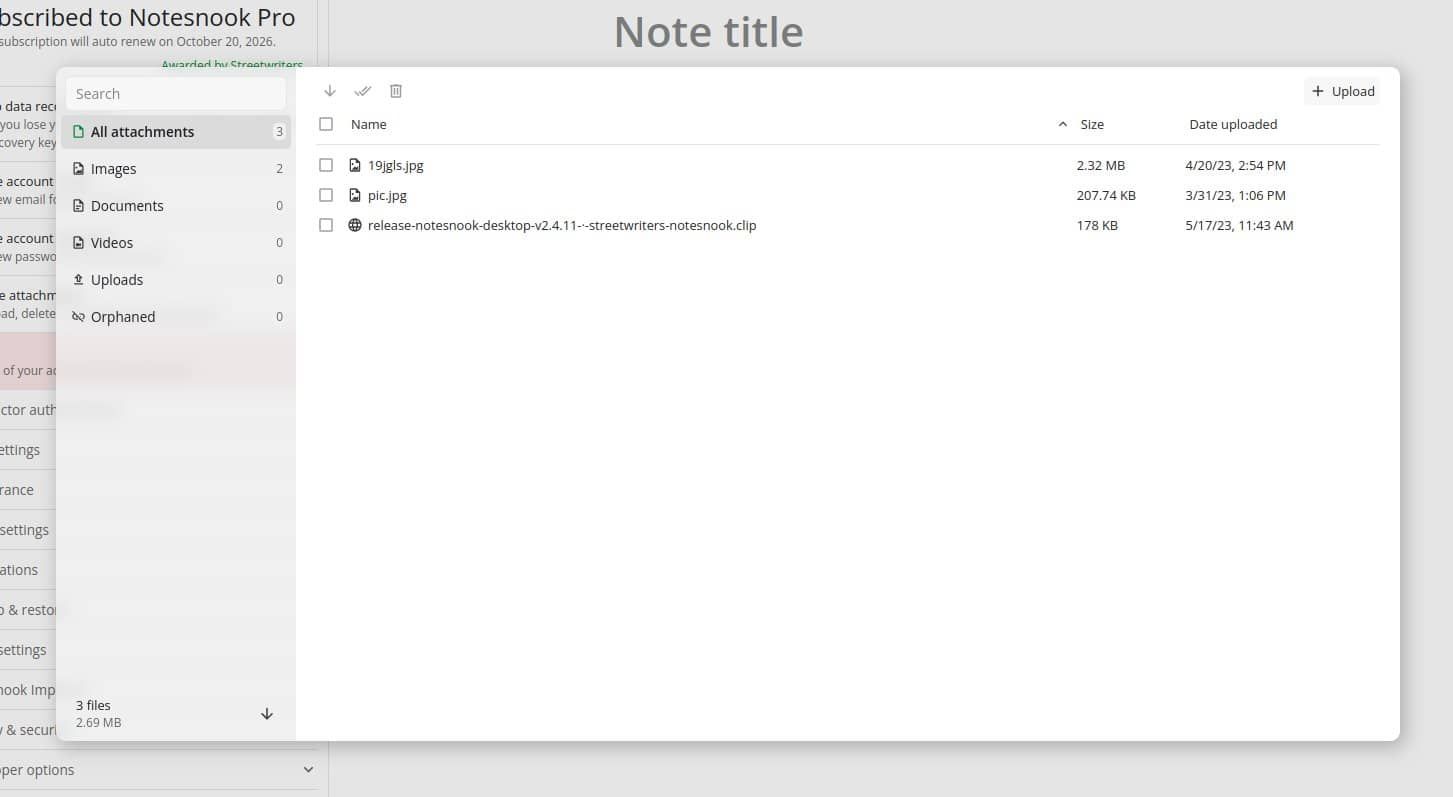Select the Images filter icon in sidebar
Viewport: 1453px width, 797px height.
click(x=80, y=168)
